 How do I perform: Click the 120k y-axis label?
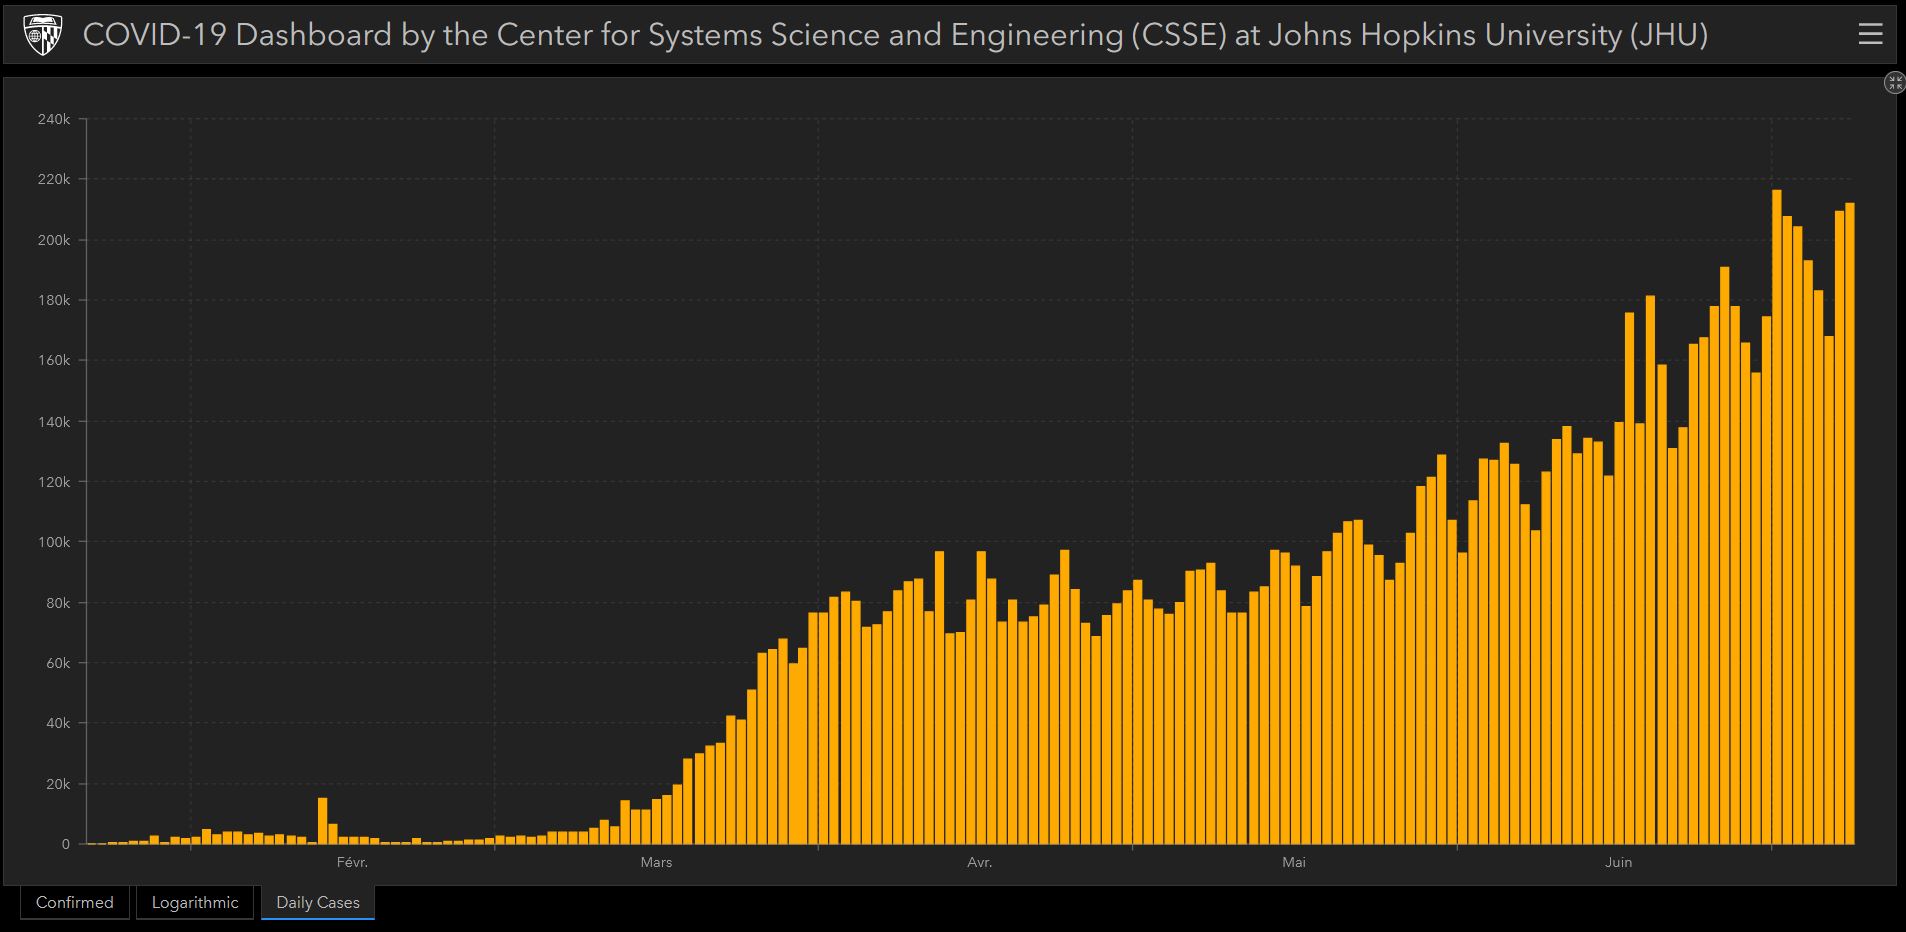54,481
